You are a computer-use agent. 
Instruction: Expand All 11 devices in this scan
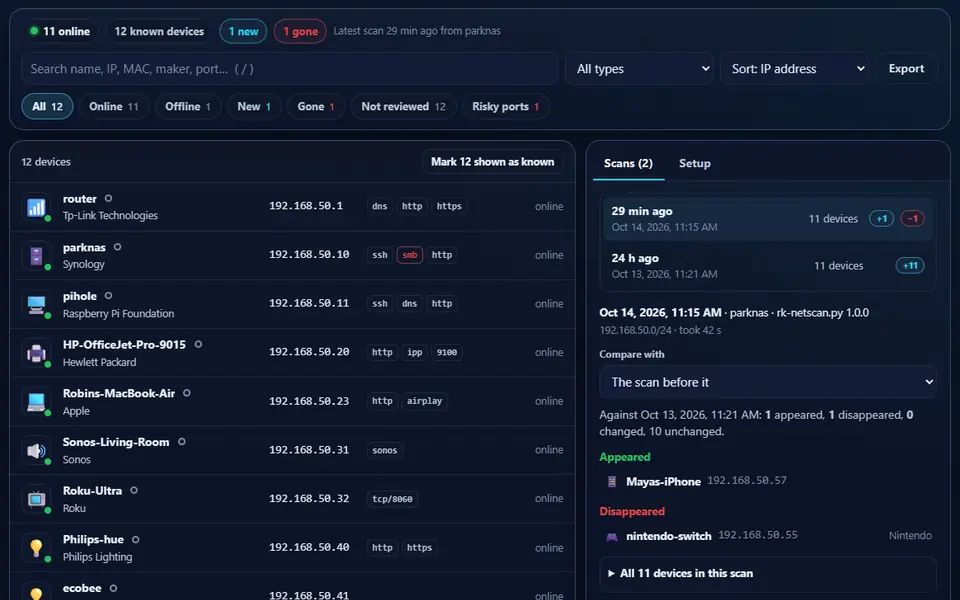[x=768, y=574]
